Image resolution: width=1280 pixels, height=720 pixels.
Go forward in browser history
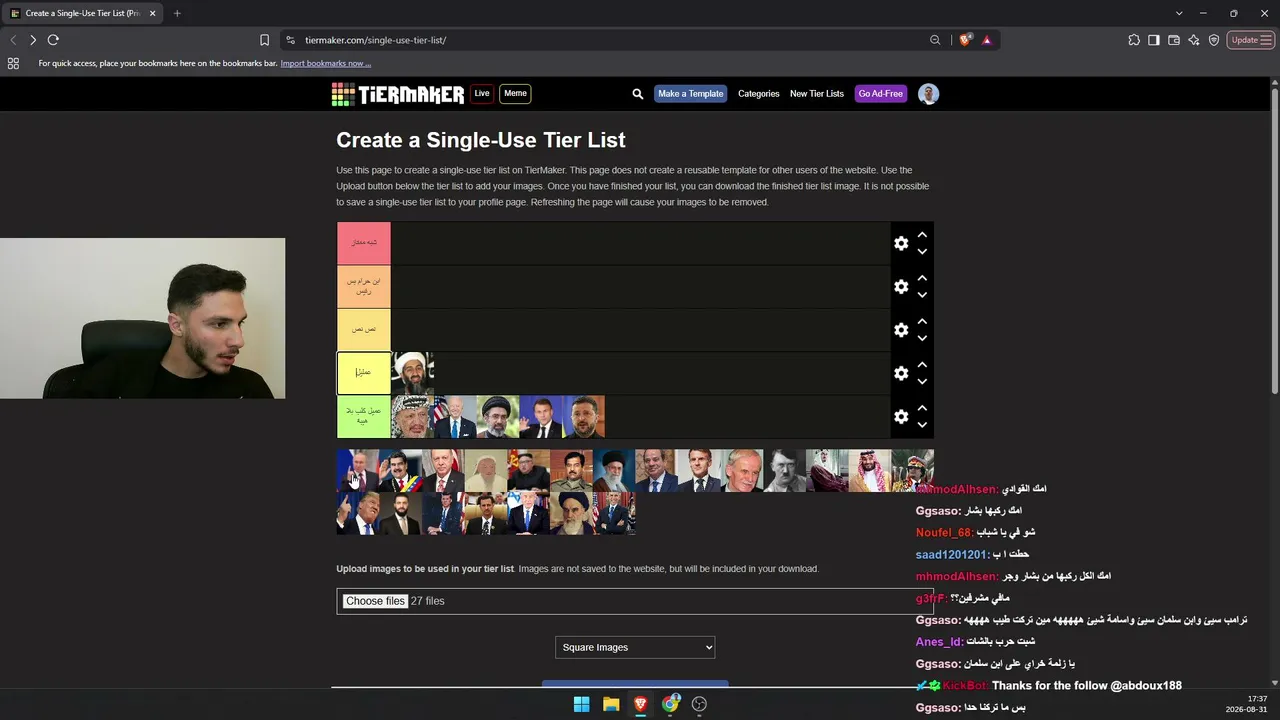(33, 40)
